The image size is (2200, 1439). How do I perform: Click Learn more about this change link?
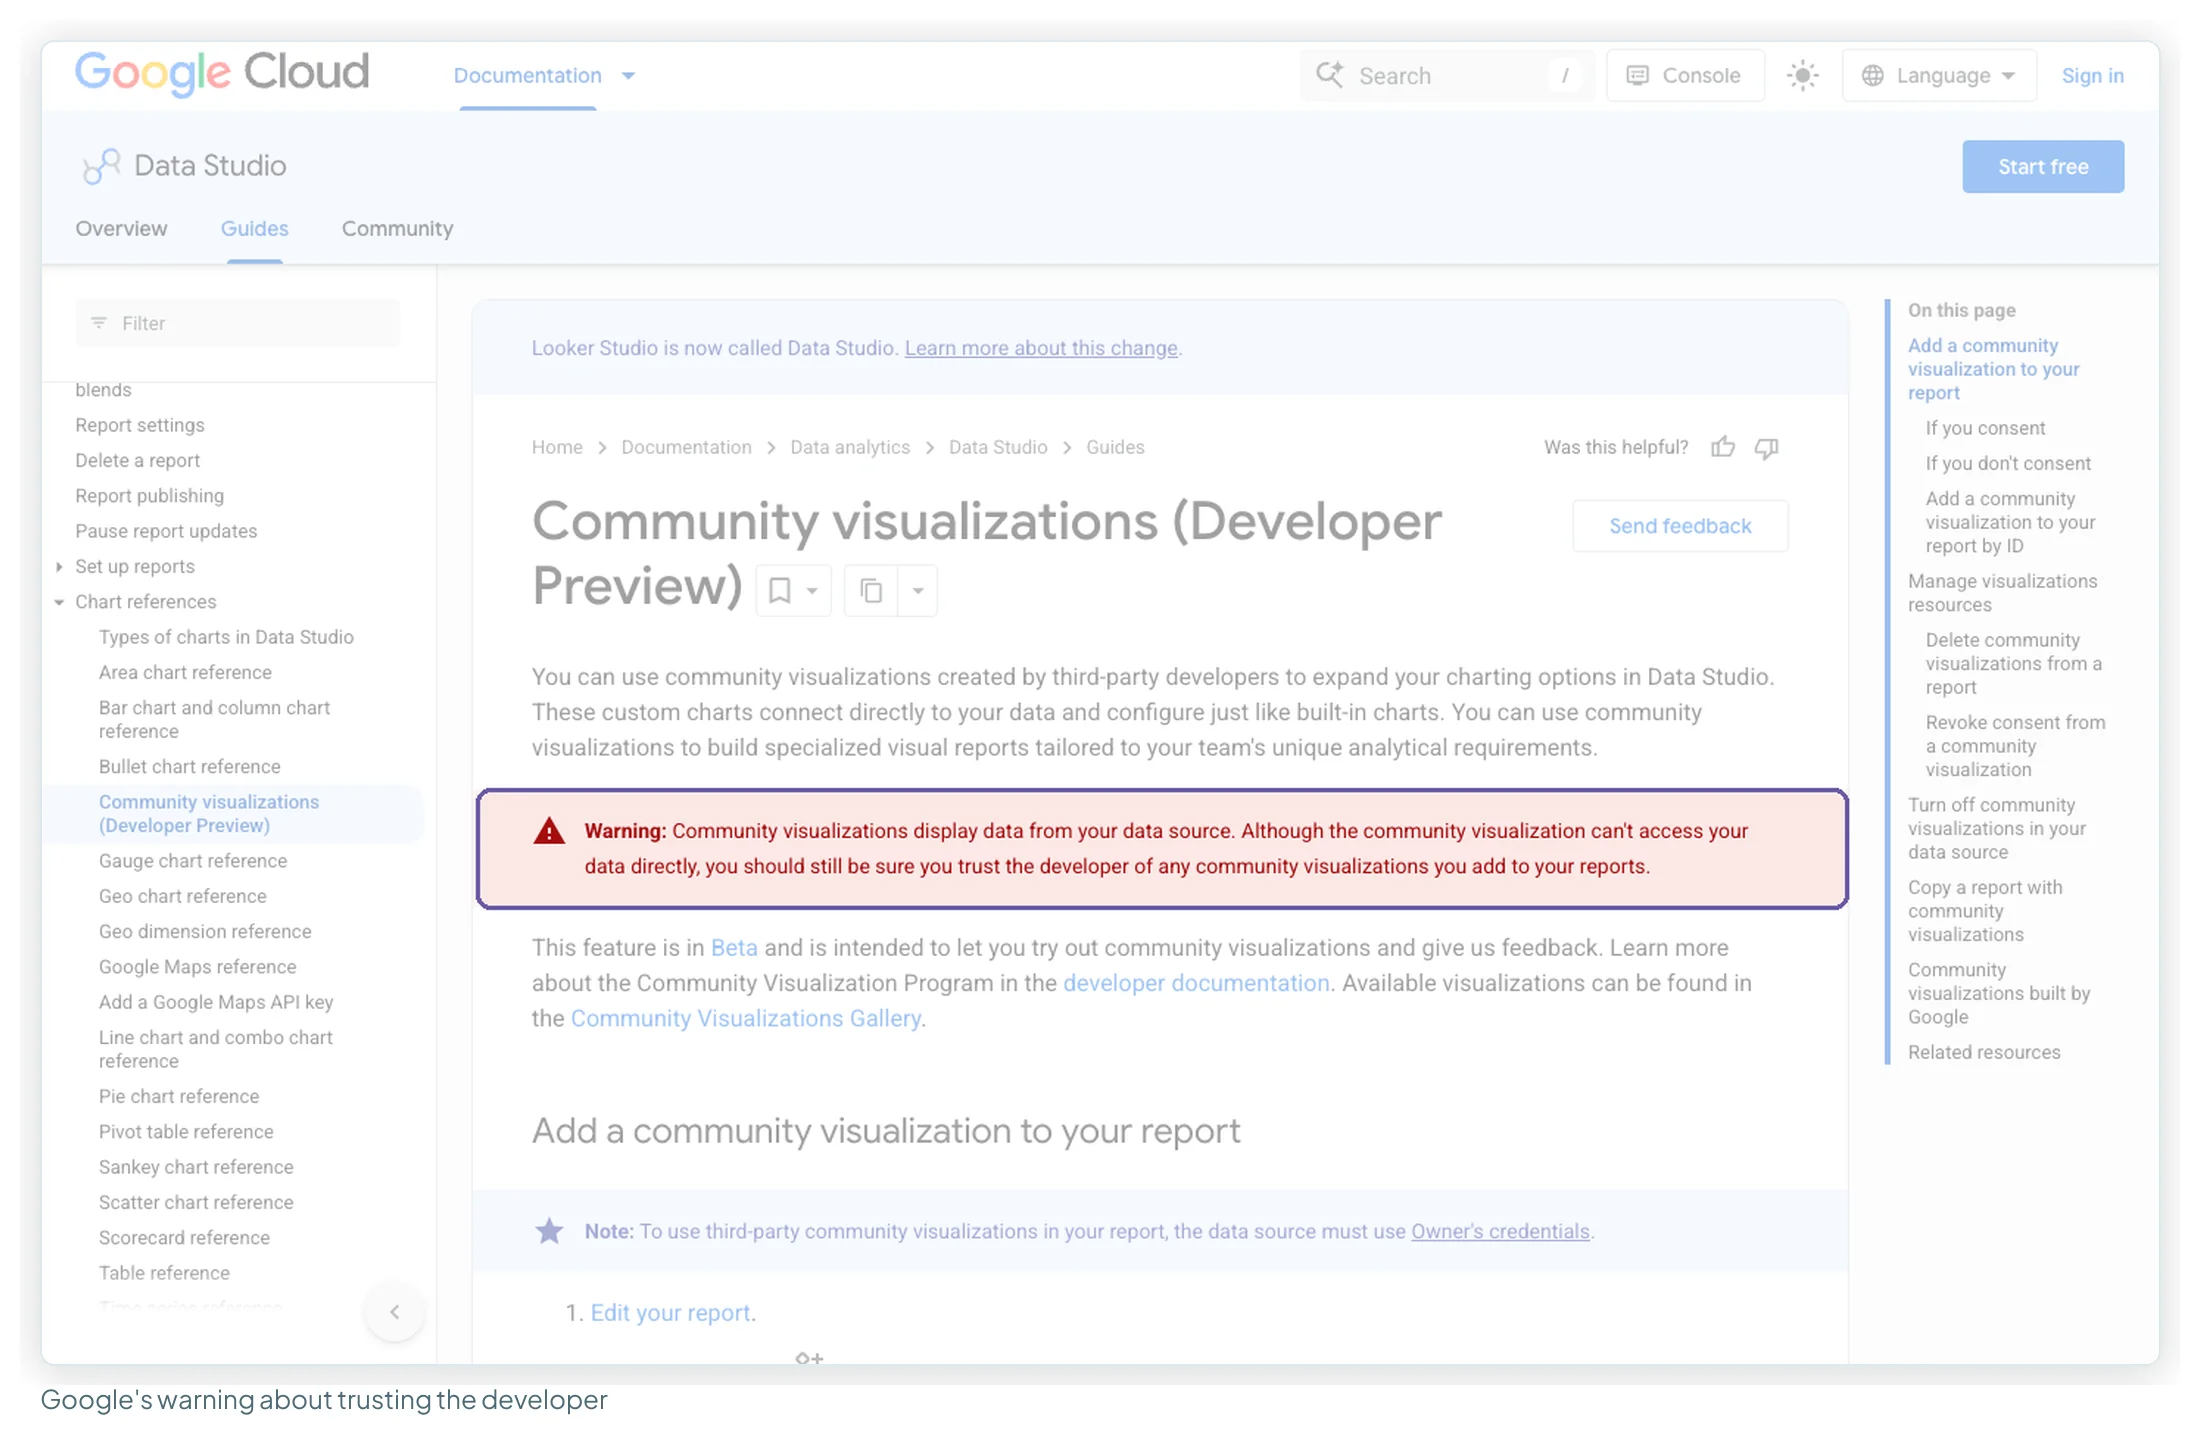point(1041,348)
